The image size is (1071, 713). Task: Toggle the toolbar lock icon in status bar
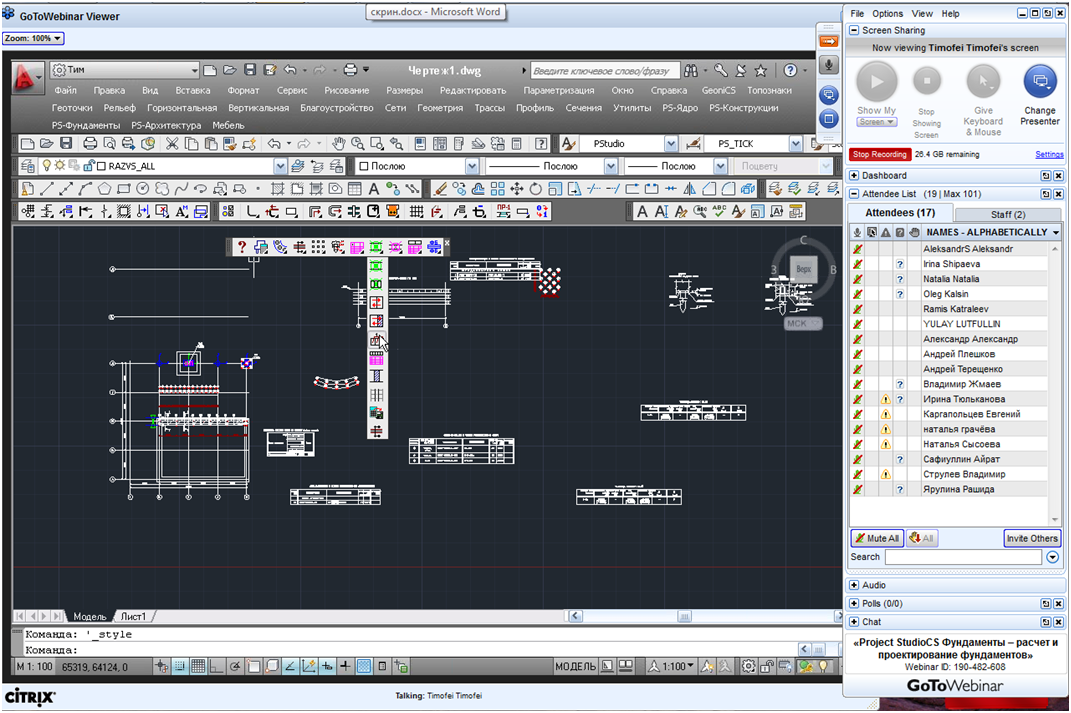point(767,666)
